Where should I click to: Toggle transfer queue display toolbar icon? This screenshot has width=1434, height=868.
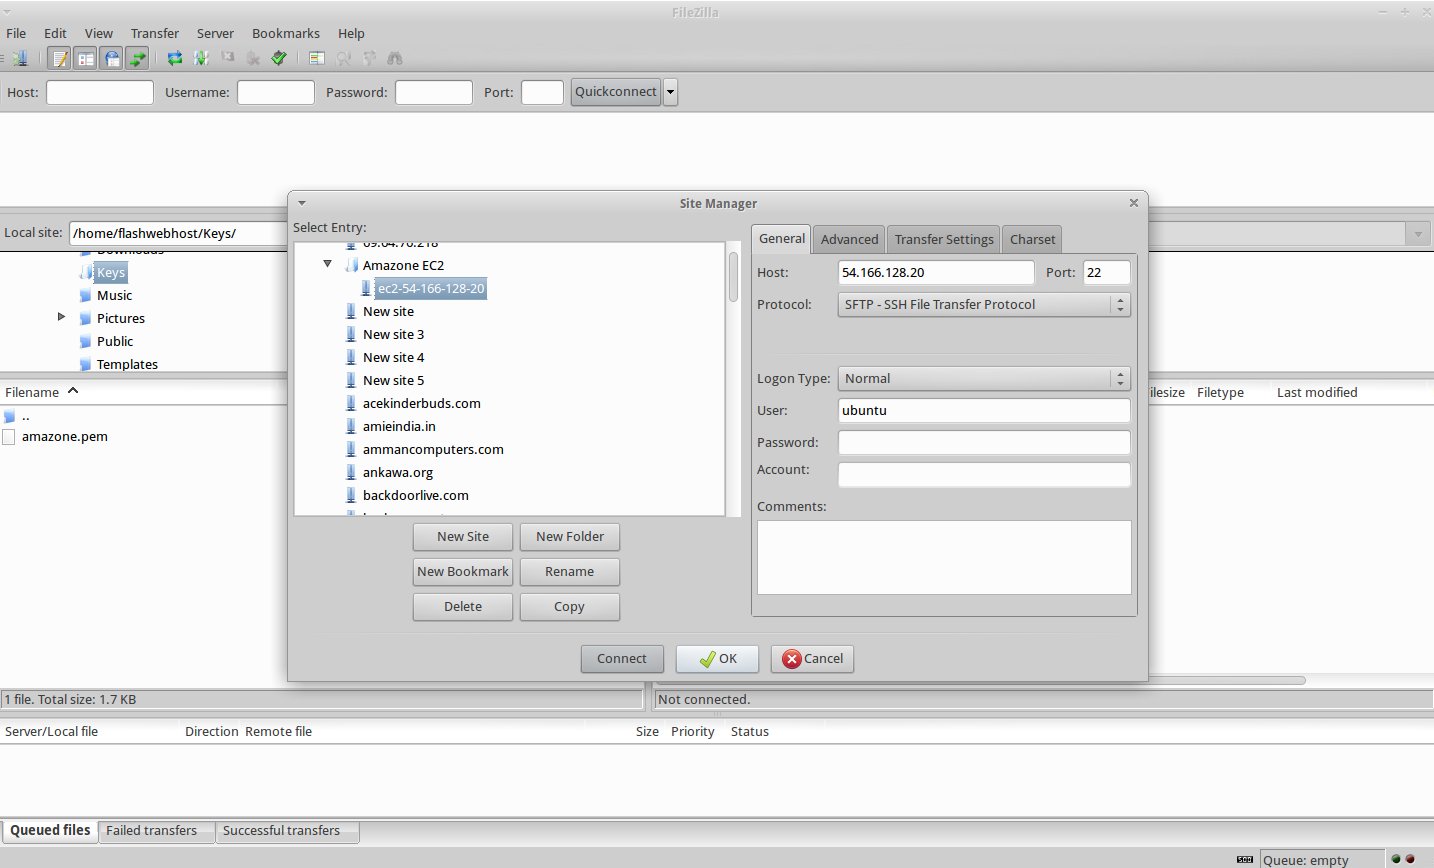coord(137,58)
